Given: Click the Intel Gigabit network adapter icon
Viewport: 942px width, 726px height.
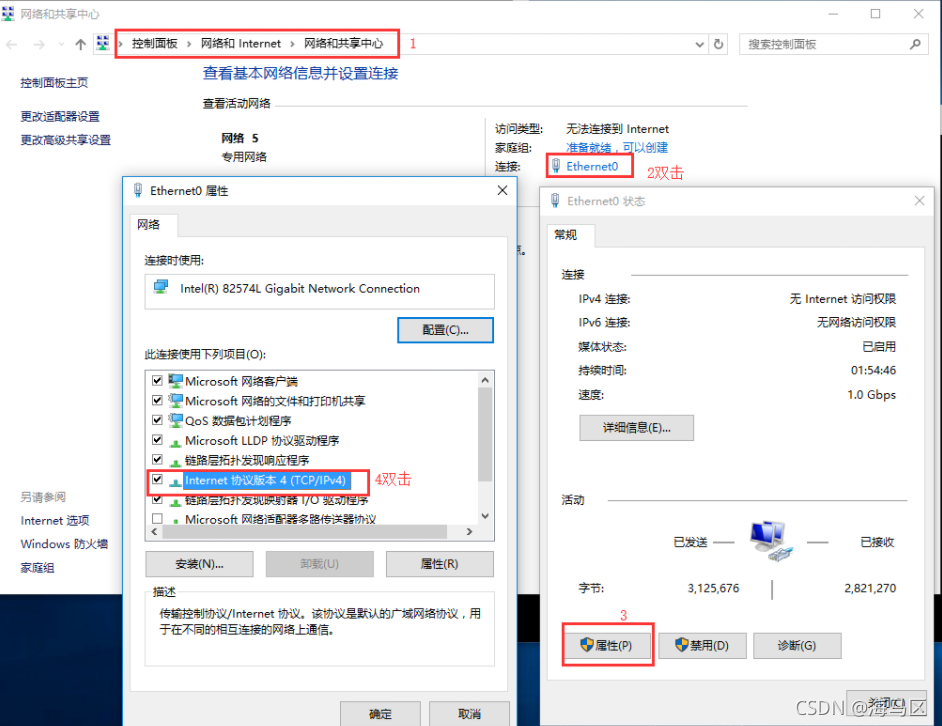Looking at the screenshot, I should tap(161, 287).
